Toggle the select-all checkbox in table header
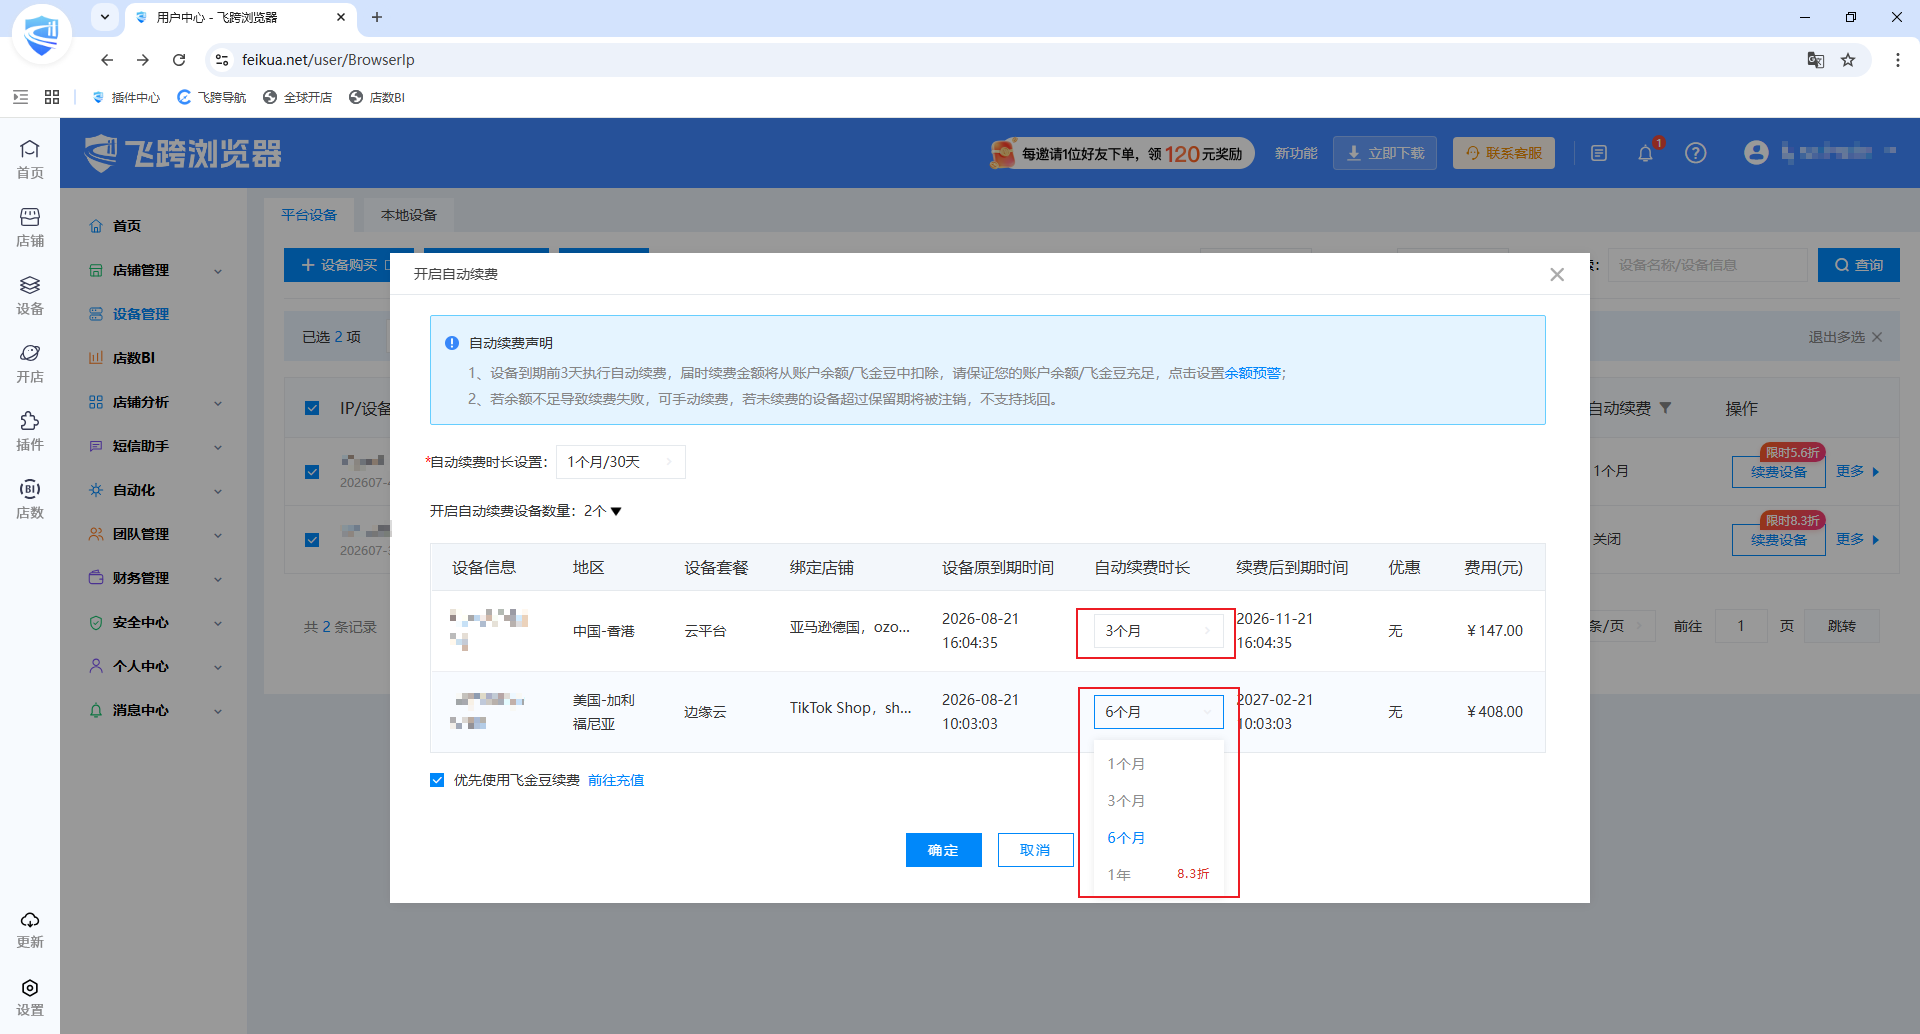Viewport: 1920px width, 1034px height. point(312,408)
